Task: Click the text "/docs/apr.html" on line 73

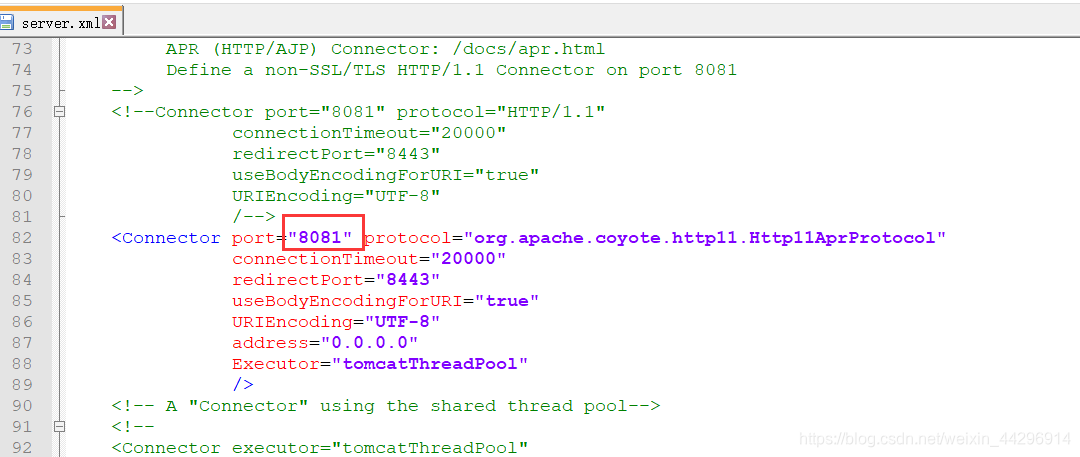Action: (x=528, y=49)
